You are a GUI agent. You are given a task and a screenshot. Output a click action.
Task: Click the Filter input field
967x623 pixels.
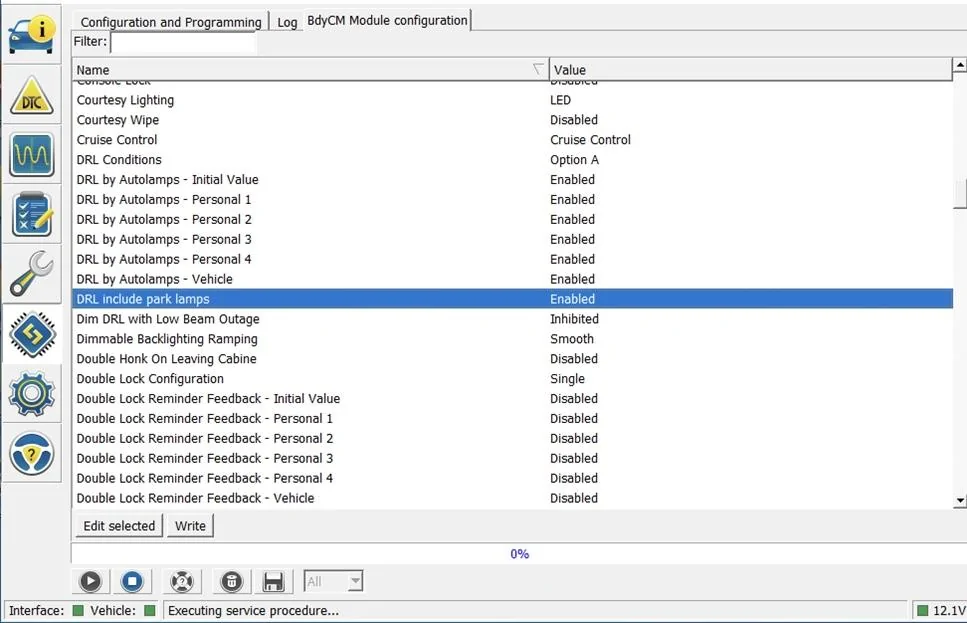(184, 43)
